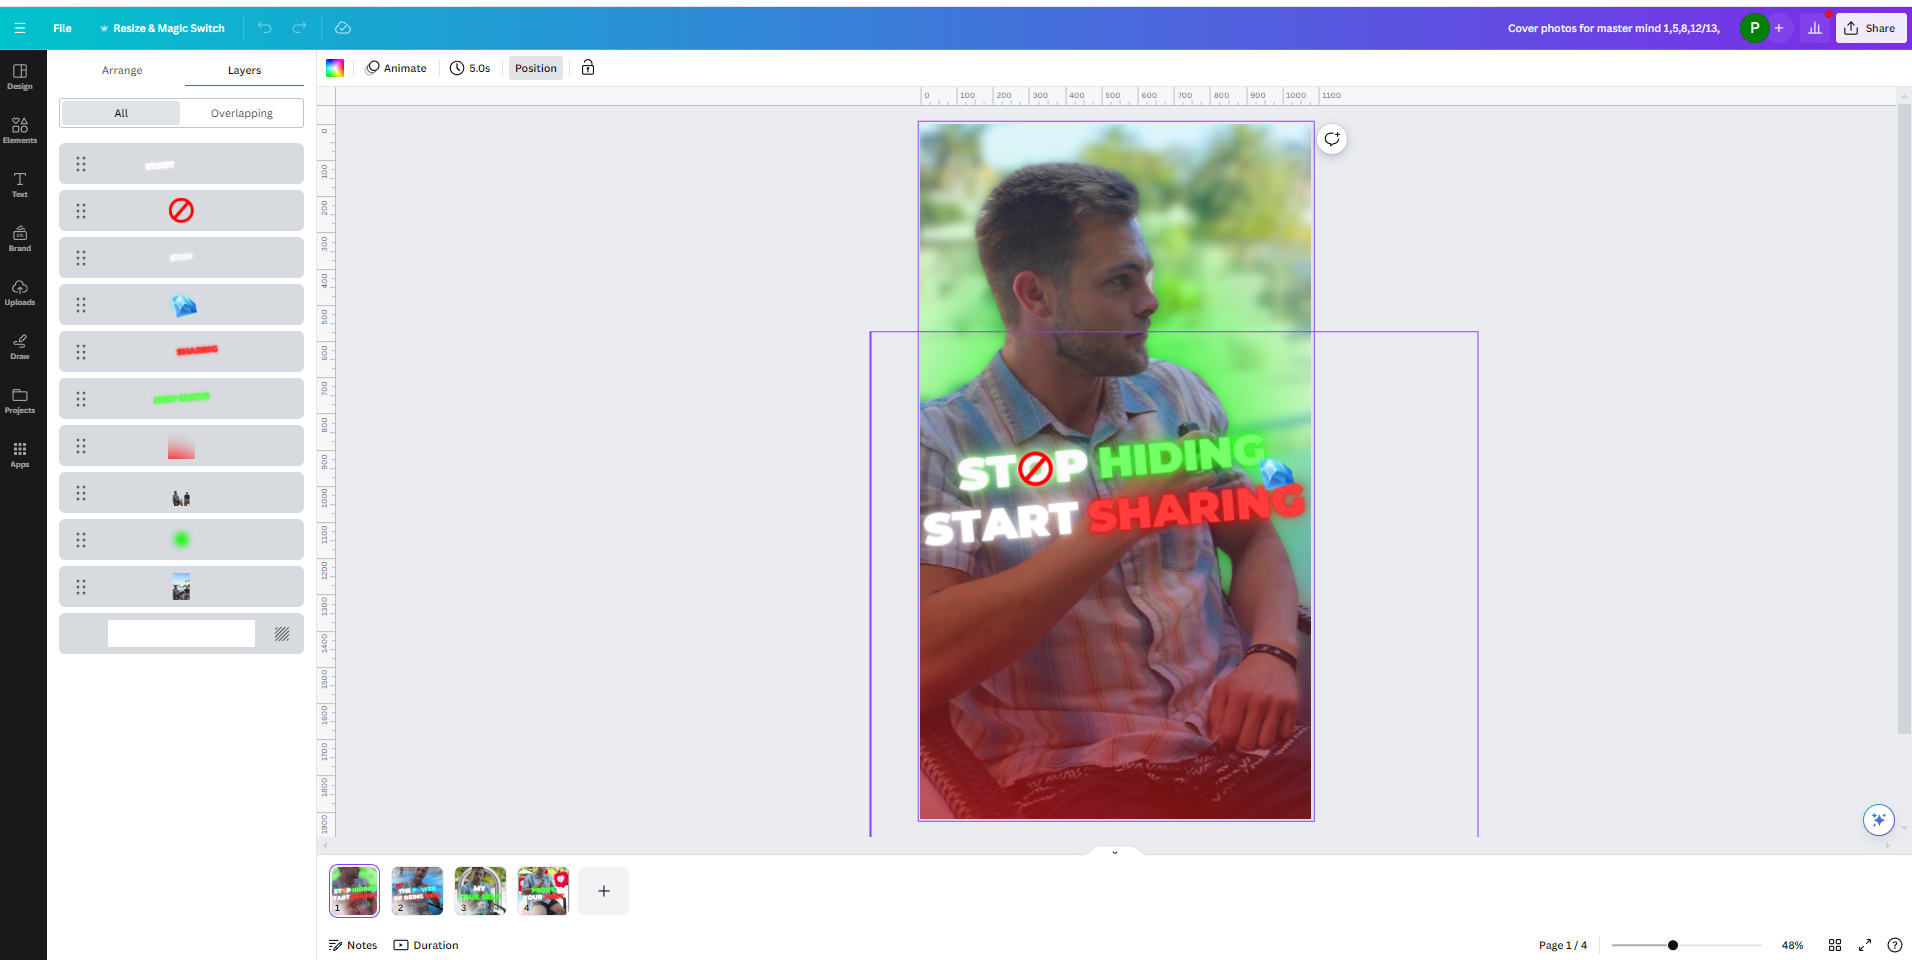Screen dimensions: 1912x960
Task: Open the 5.0s page duration setting
Action: click(x=470, y=68)
